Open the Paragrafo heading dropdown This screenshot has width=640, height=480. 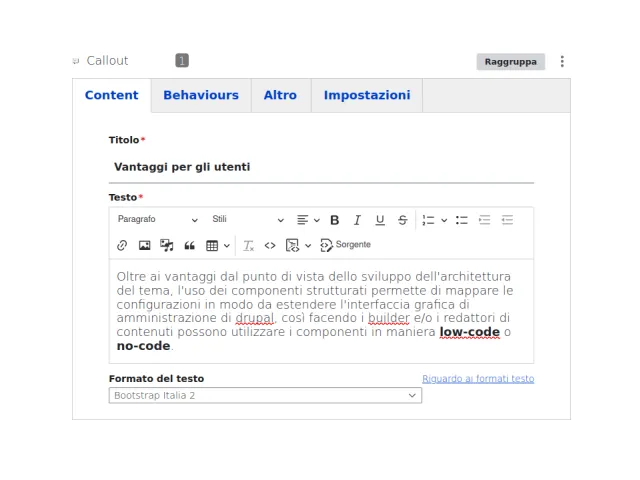(158, 220)
